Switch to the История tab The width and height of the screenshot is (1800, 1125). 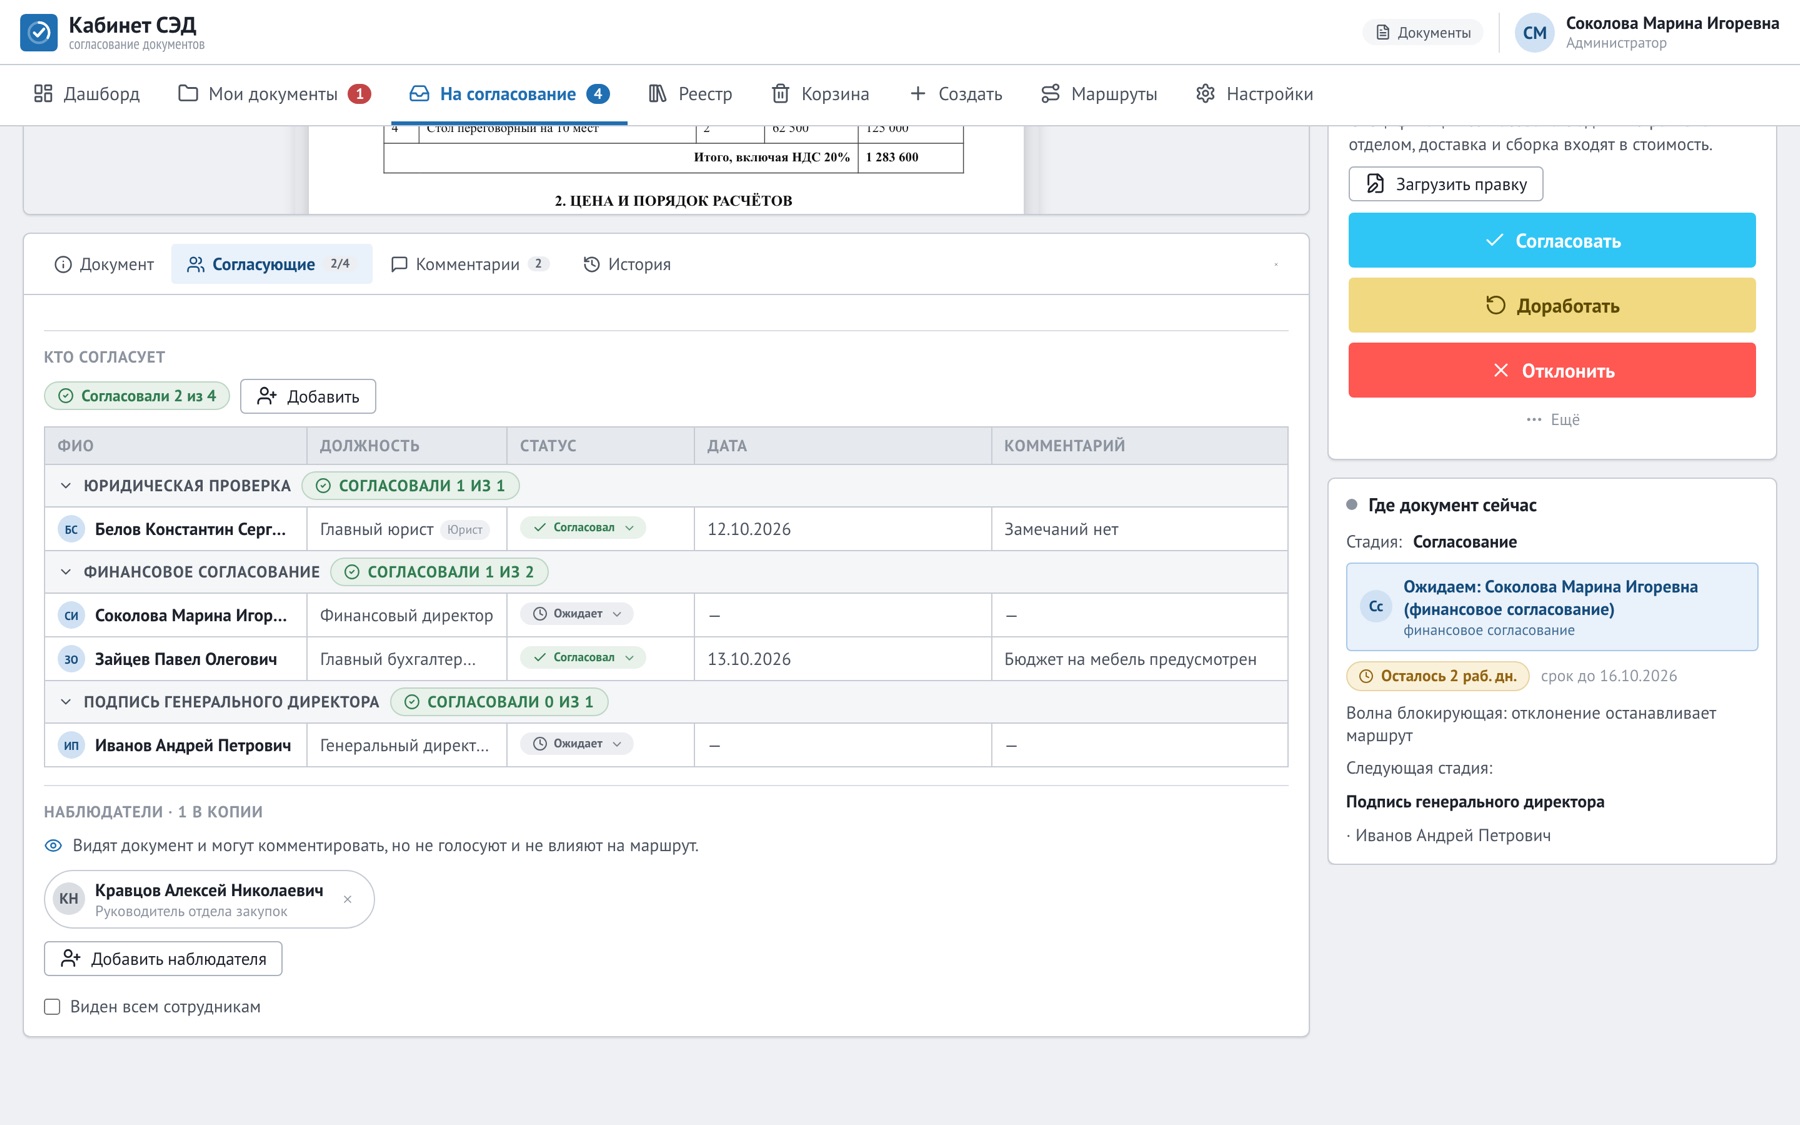click(x=627, y=264)
